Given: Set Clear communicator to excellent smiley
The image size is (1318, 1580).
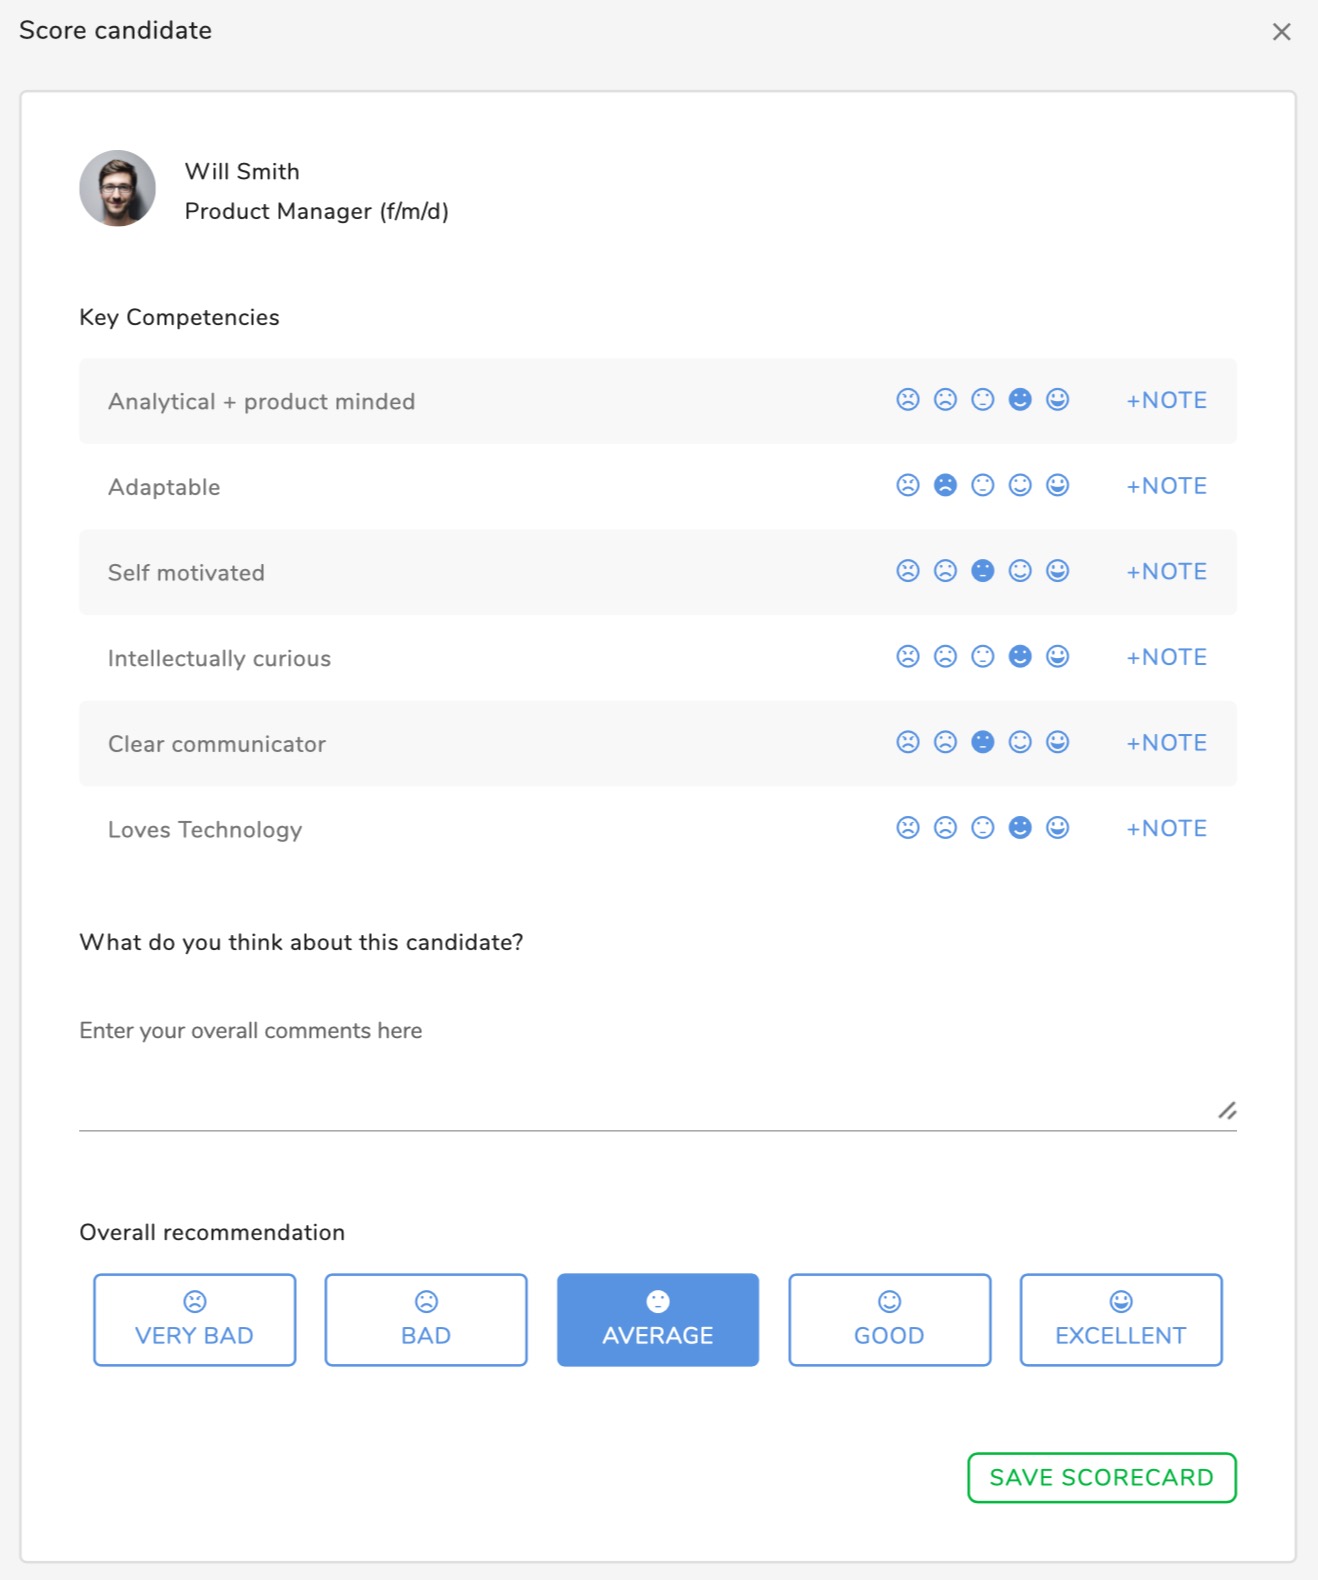Looking at the screenshot, I should tap(1057, 742).
